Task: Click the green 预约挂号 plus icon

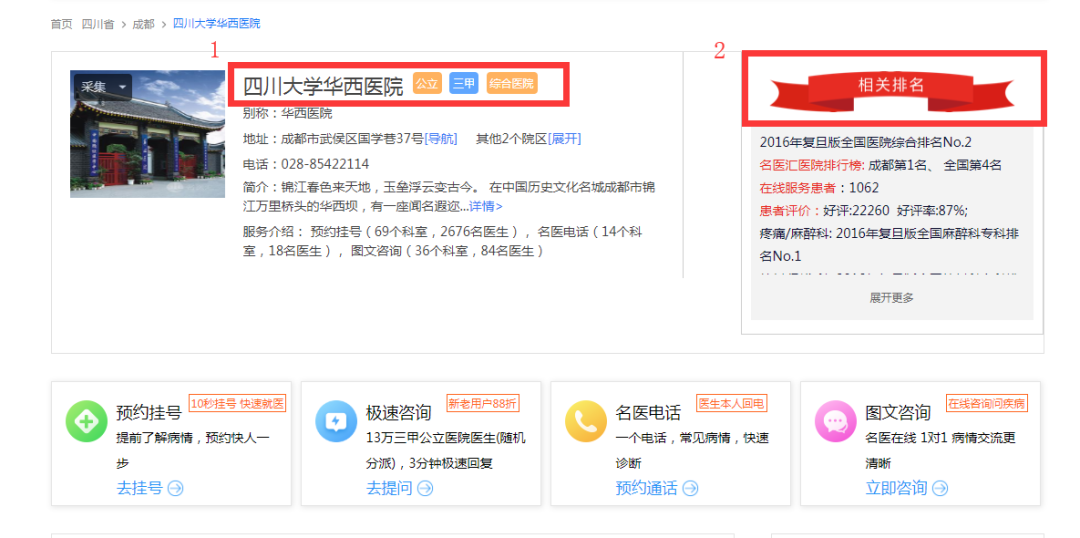Action: tap(86, 420)
